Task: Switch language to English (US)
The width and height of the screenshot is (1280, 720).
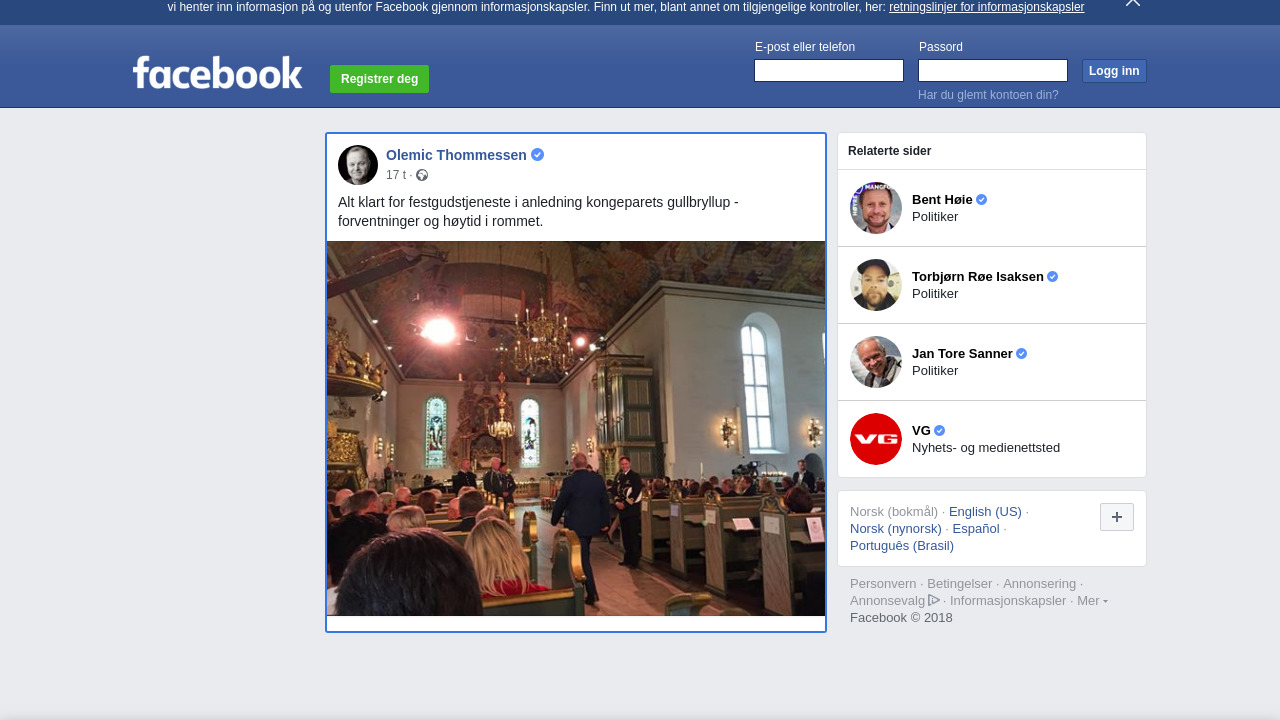Action: coord(985,512)
